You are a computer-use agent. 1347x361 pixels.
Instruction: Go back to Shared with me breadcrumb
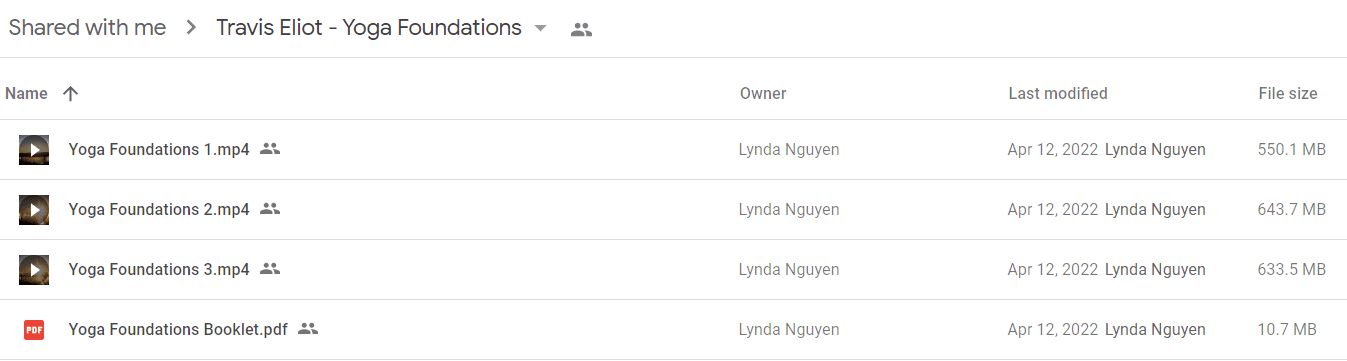click(x=87, y=28)
